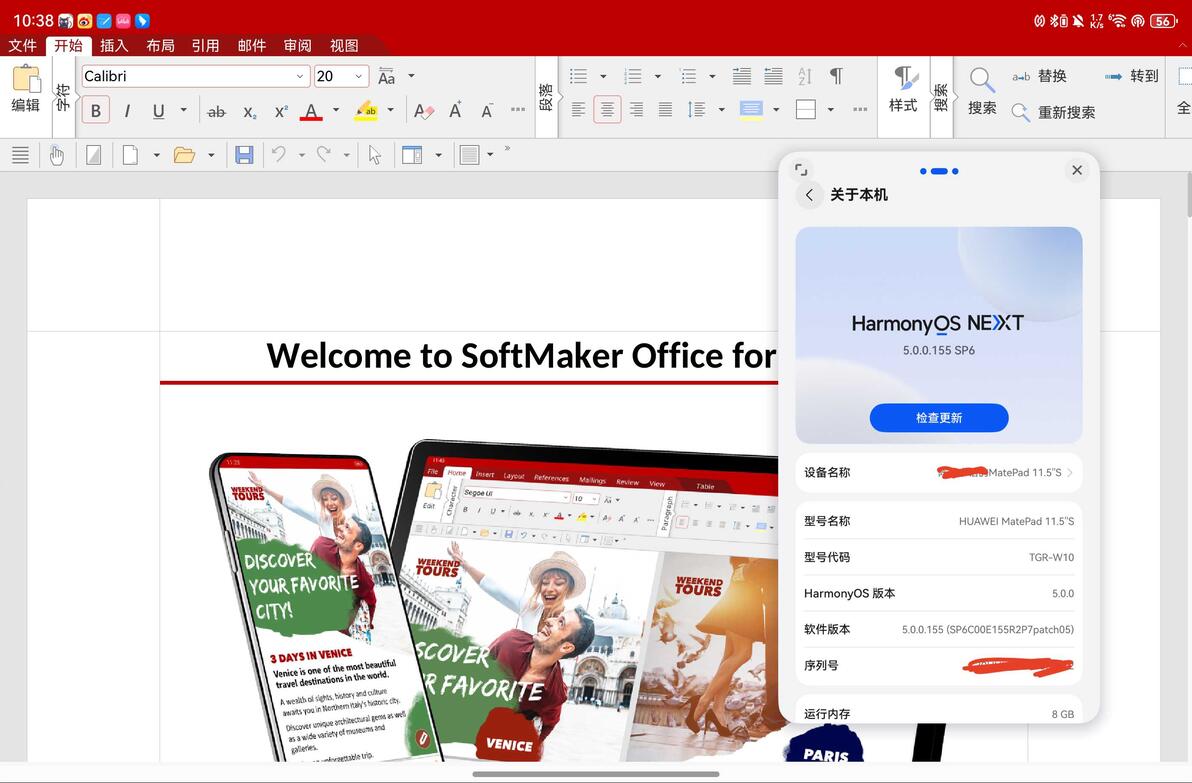Click the borders icon

pyautogui.click(x=806, y=109)
